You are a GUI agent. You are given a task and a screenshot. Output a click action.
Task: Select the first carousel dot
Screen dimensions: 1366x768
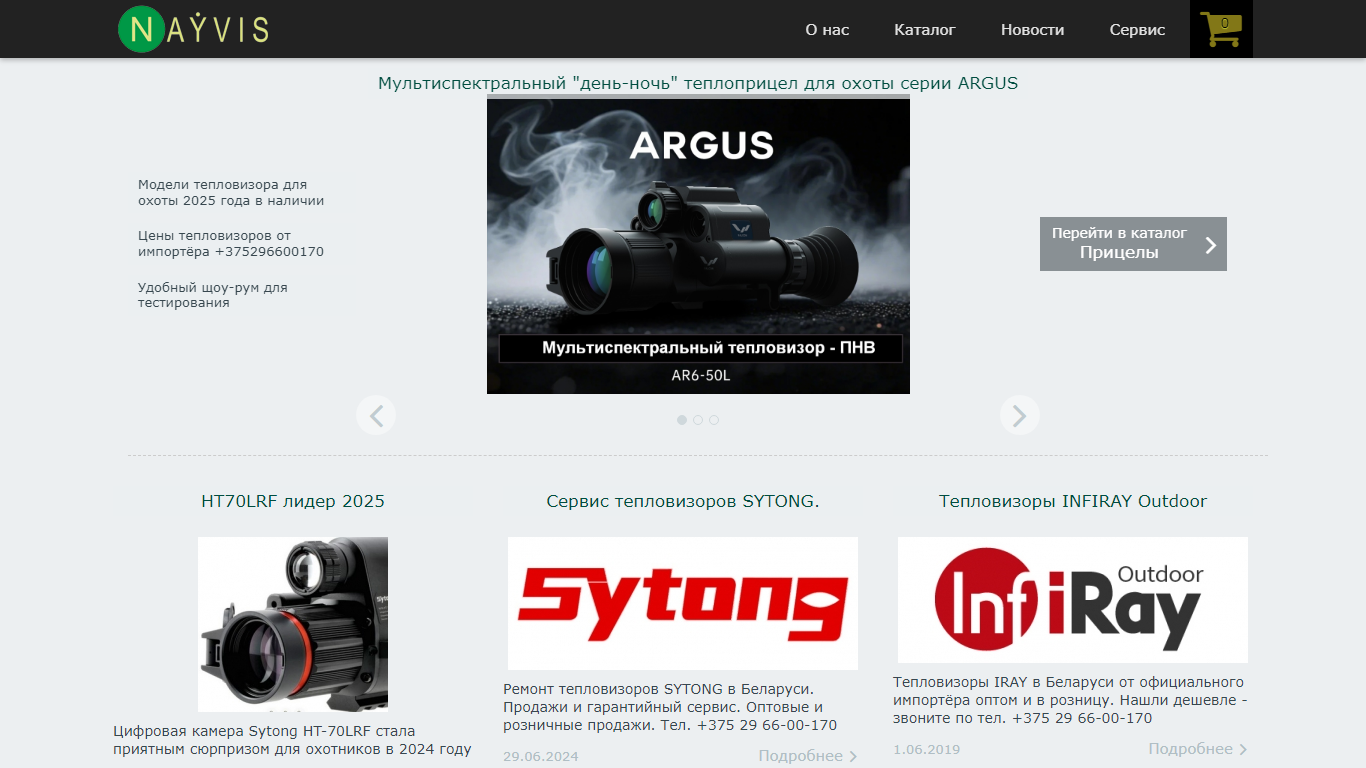point(682,420)
